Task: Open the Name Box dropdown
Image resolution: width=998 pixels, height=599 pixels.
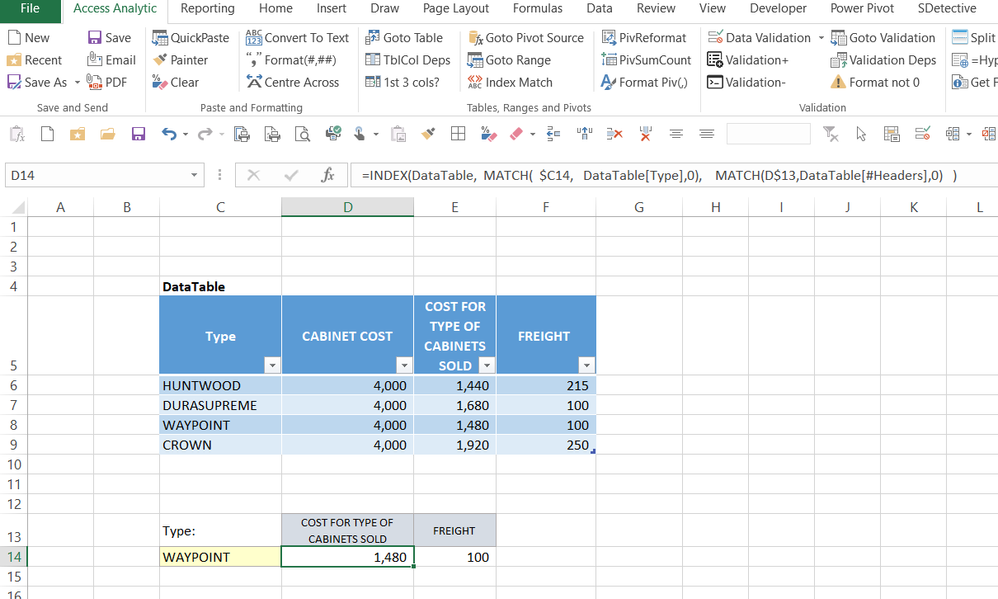Action: coord(194,175)
